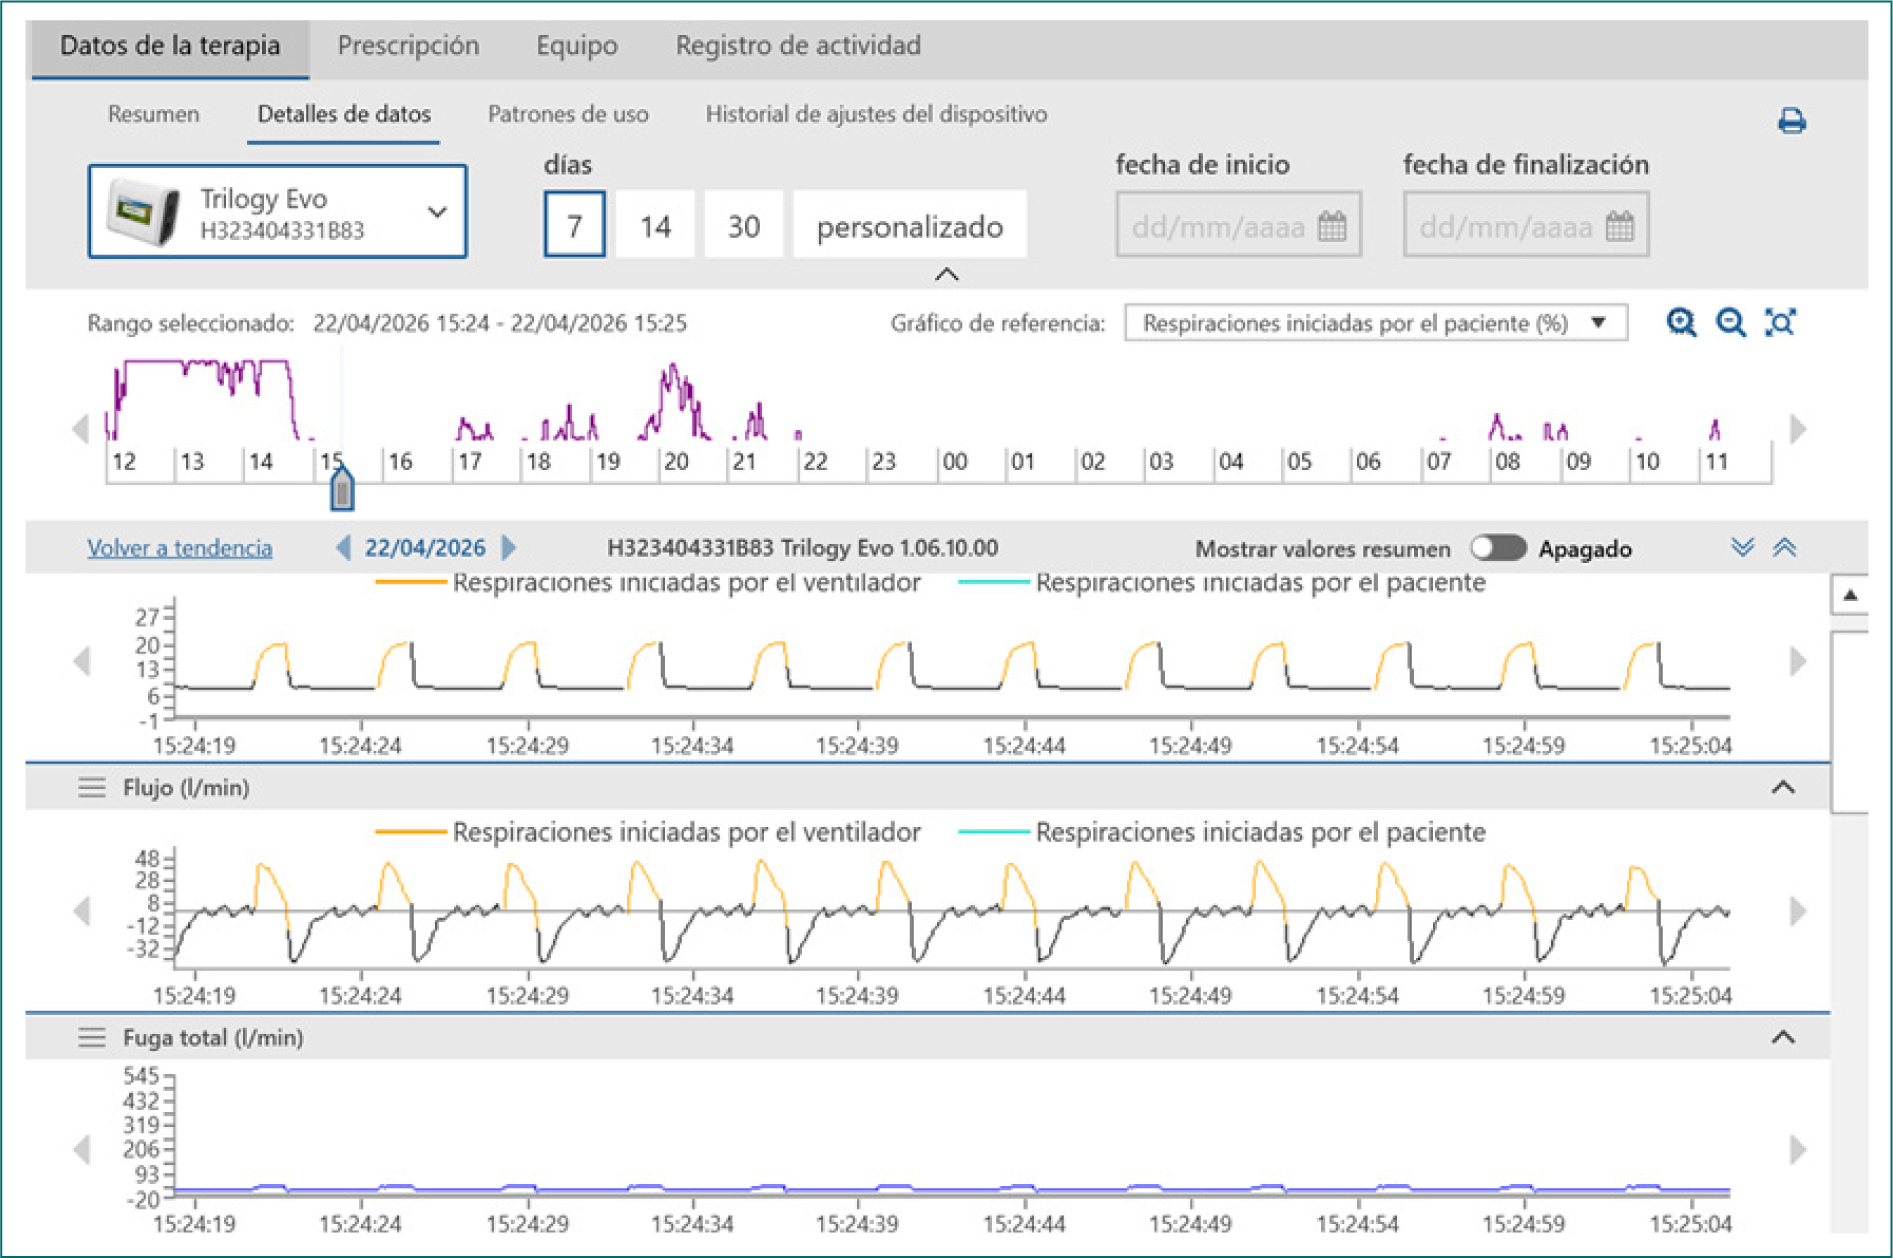The image size is (1893, 1258).
Task: Click the print icon
Action: (1791, 121)
